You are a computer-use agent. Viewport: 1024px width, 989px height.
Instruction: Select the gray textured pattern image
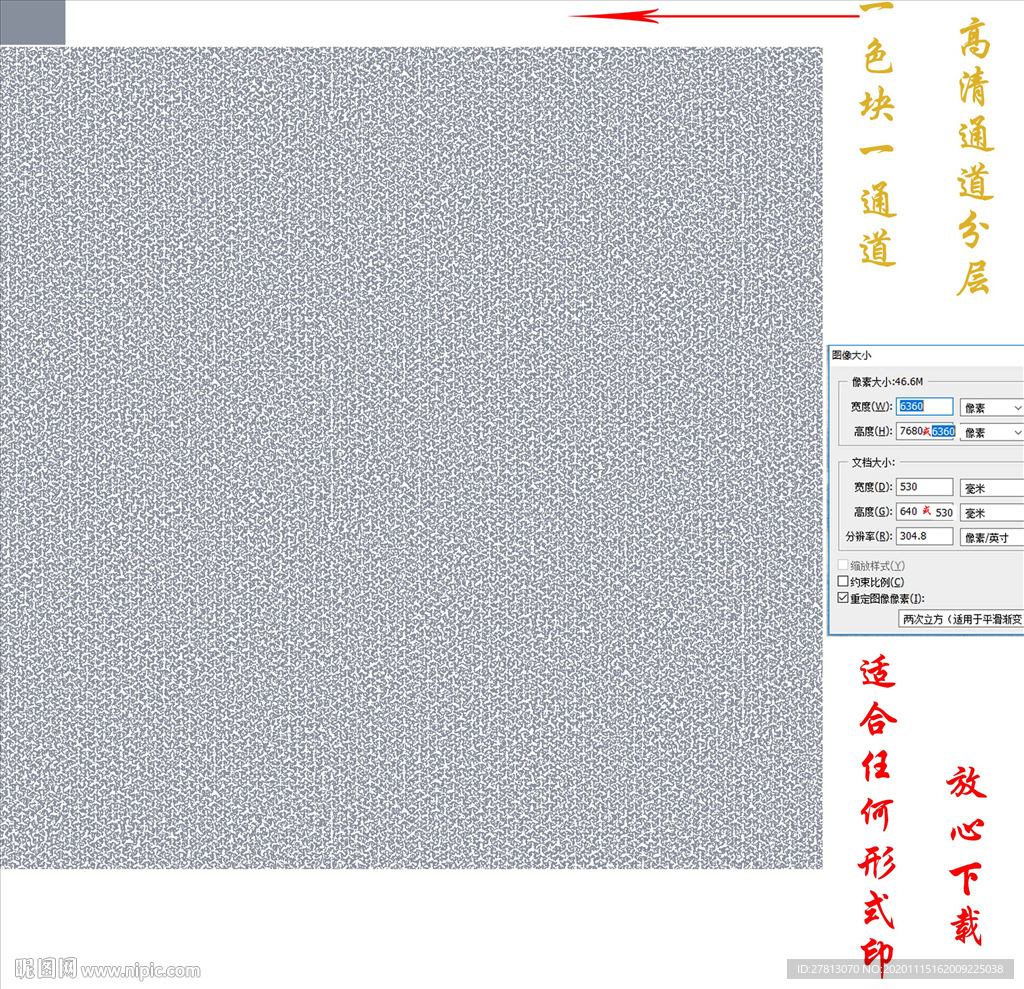(411, 457)
